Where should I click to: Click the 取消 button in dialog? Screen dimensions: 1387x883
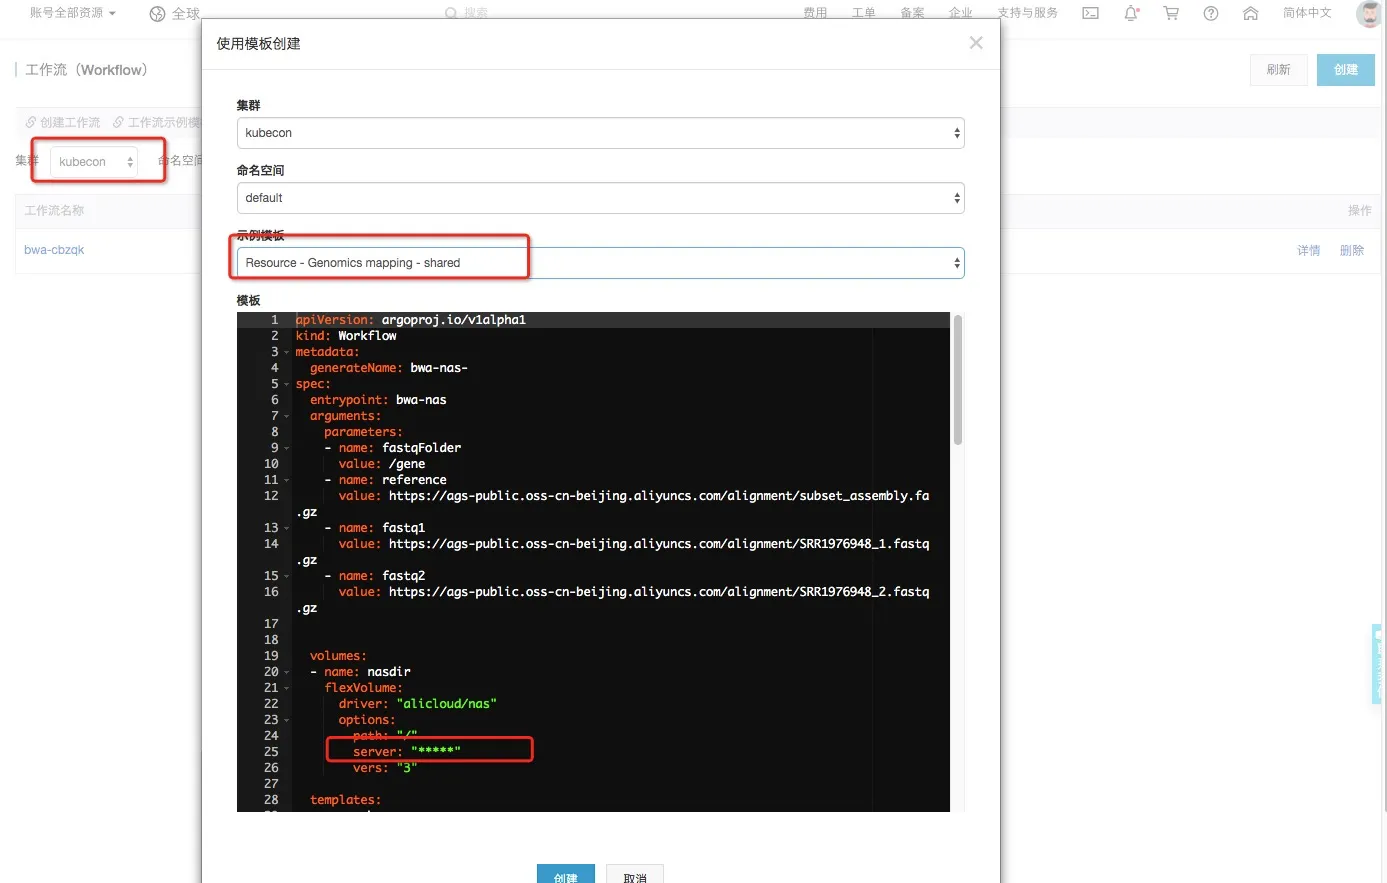(635, 874)
